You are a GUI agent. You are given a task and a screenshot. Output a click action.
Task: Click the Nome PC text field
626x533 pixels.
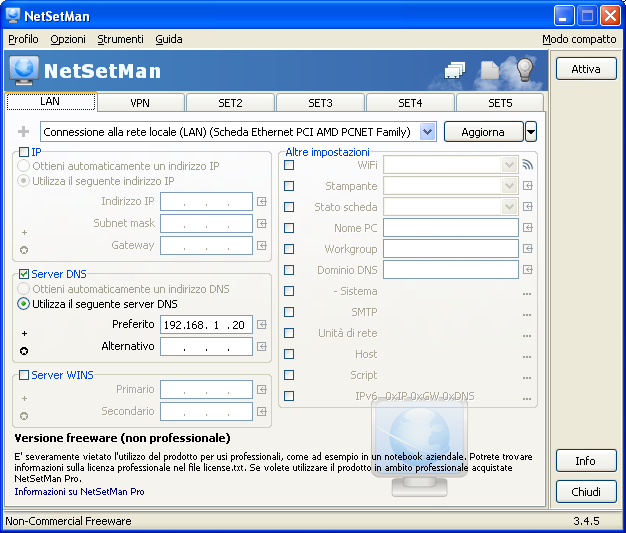click(x=451, y=228)
